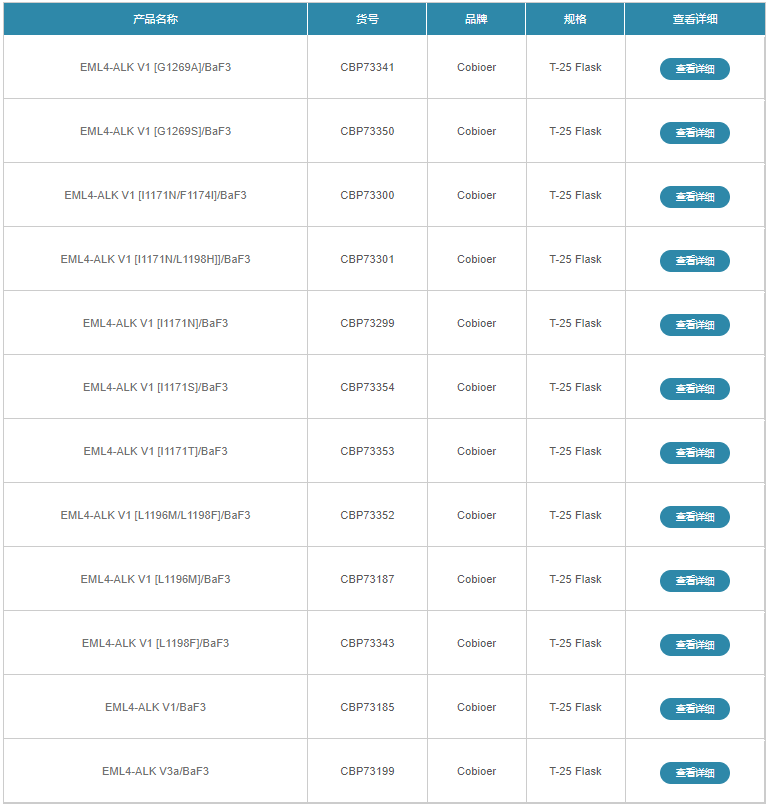View details for the [L1196M/L1198F] product

(x=694, y=517)
